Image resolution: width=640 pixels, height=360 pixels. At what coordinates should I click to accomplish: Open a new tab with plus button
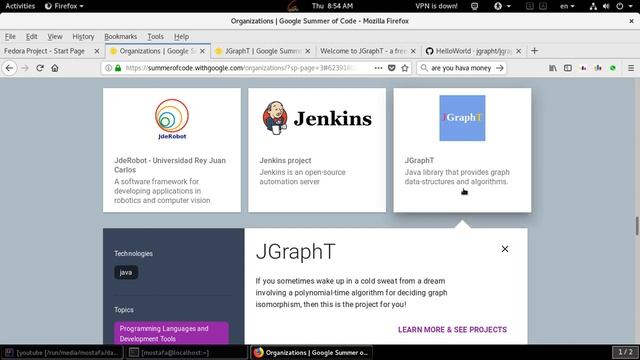pyautogui.click(x=534, y=51)
